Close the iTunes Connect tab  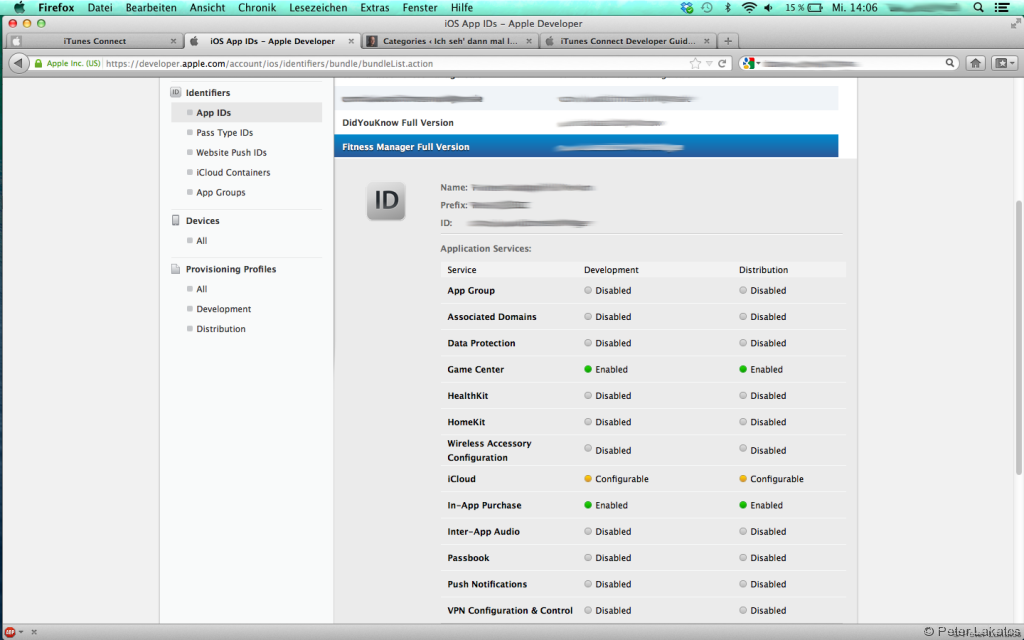[173, 40]
